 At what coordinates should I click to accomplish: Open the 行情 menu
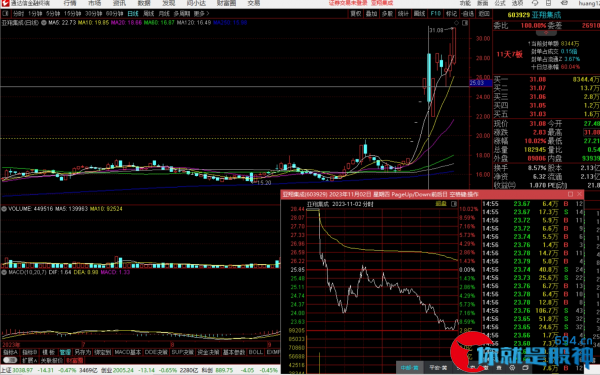(70, 3)
